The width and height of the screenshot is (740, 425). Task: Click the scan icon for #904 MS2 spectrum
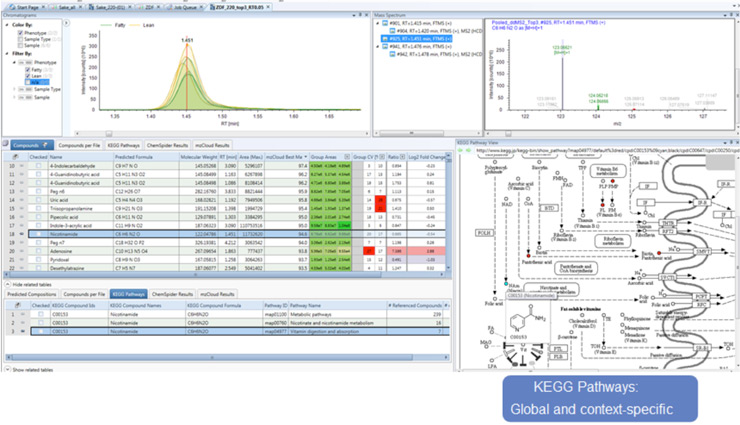coord(392,31)
